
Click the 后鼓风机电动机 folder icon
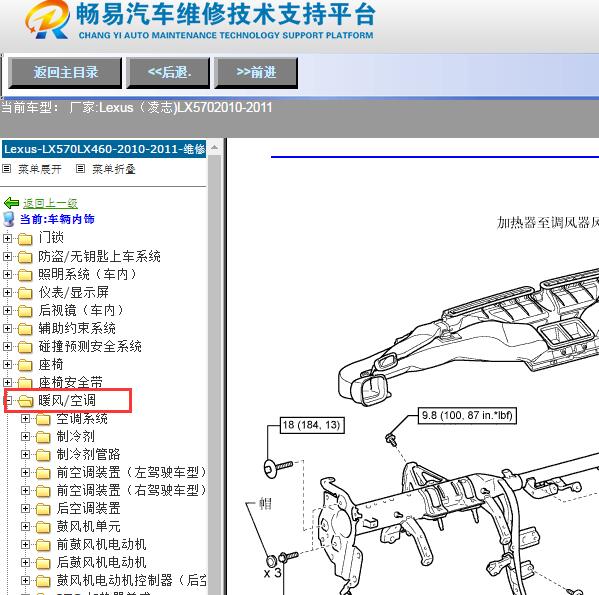[x=43, y=563]
